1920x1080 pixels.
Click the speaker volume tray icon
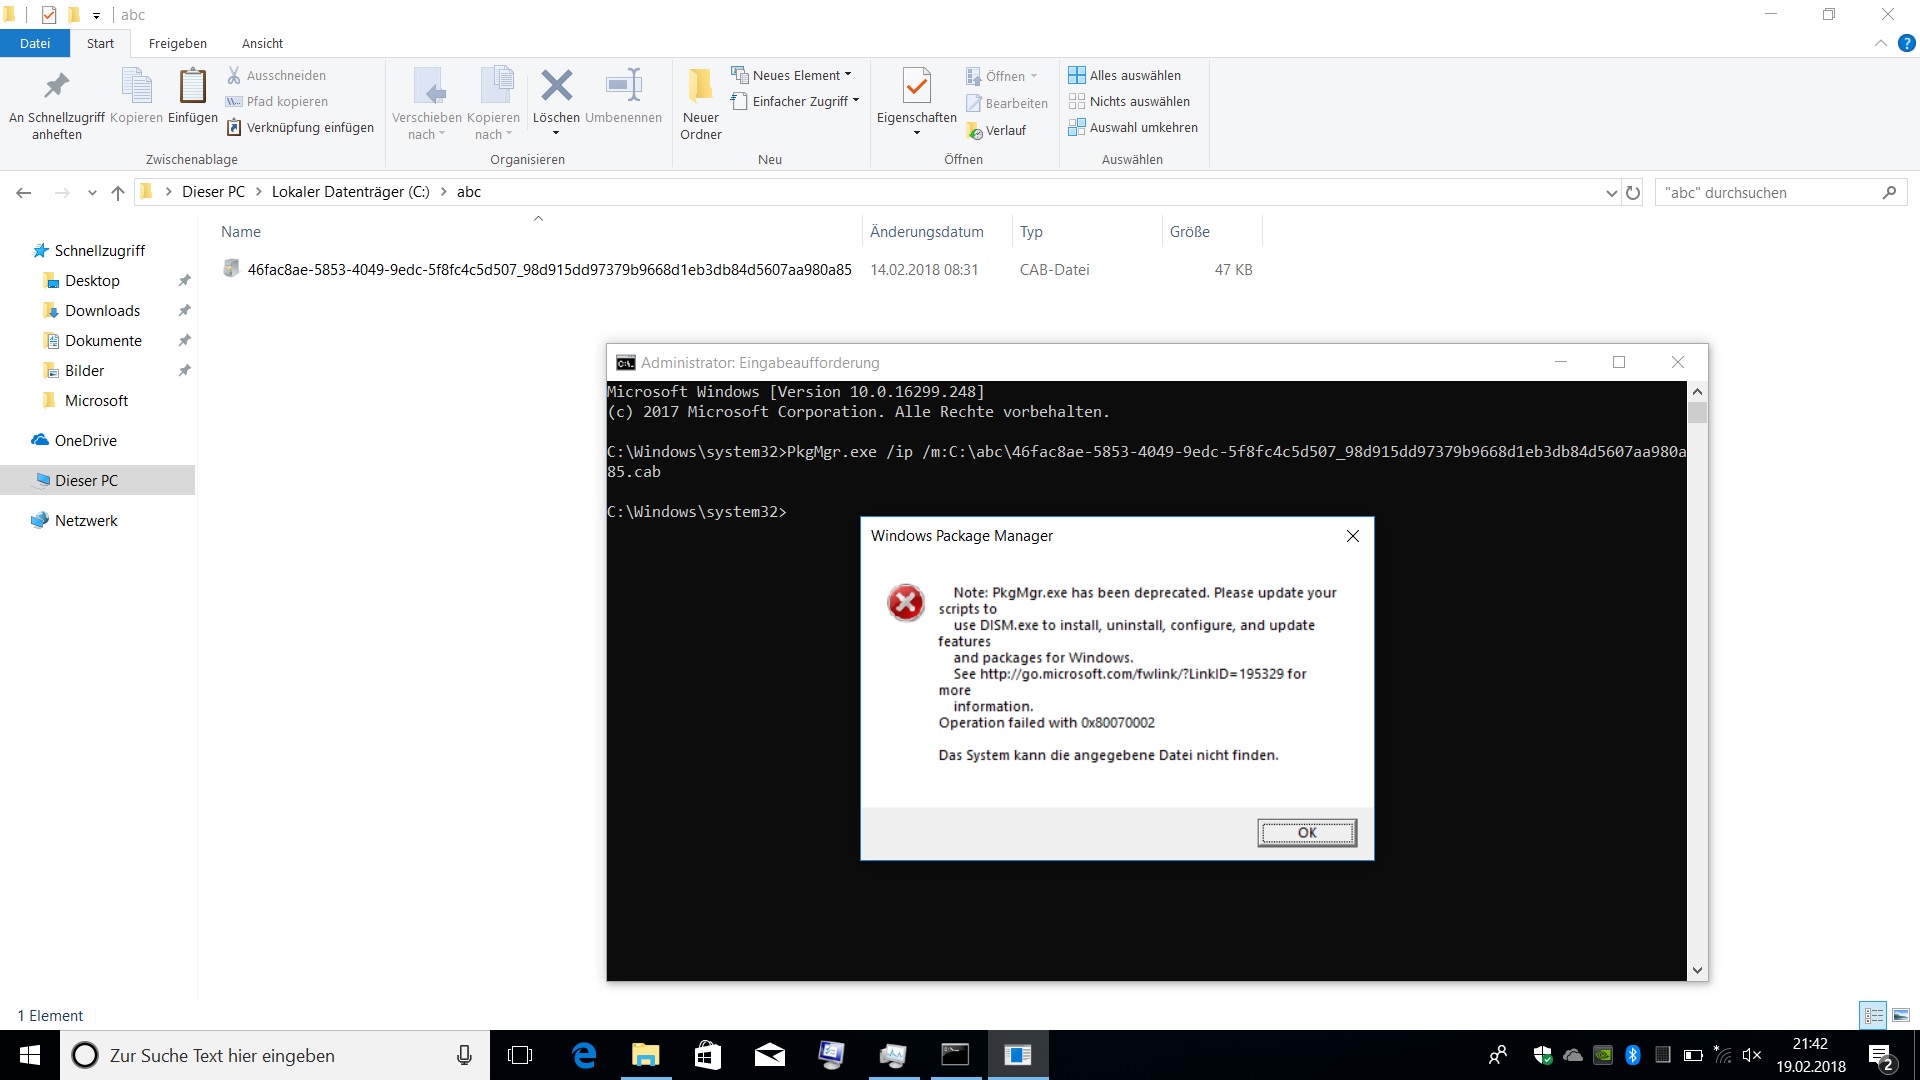coord(1752,1055)
